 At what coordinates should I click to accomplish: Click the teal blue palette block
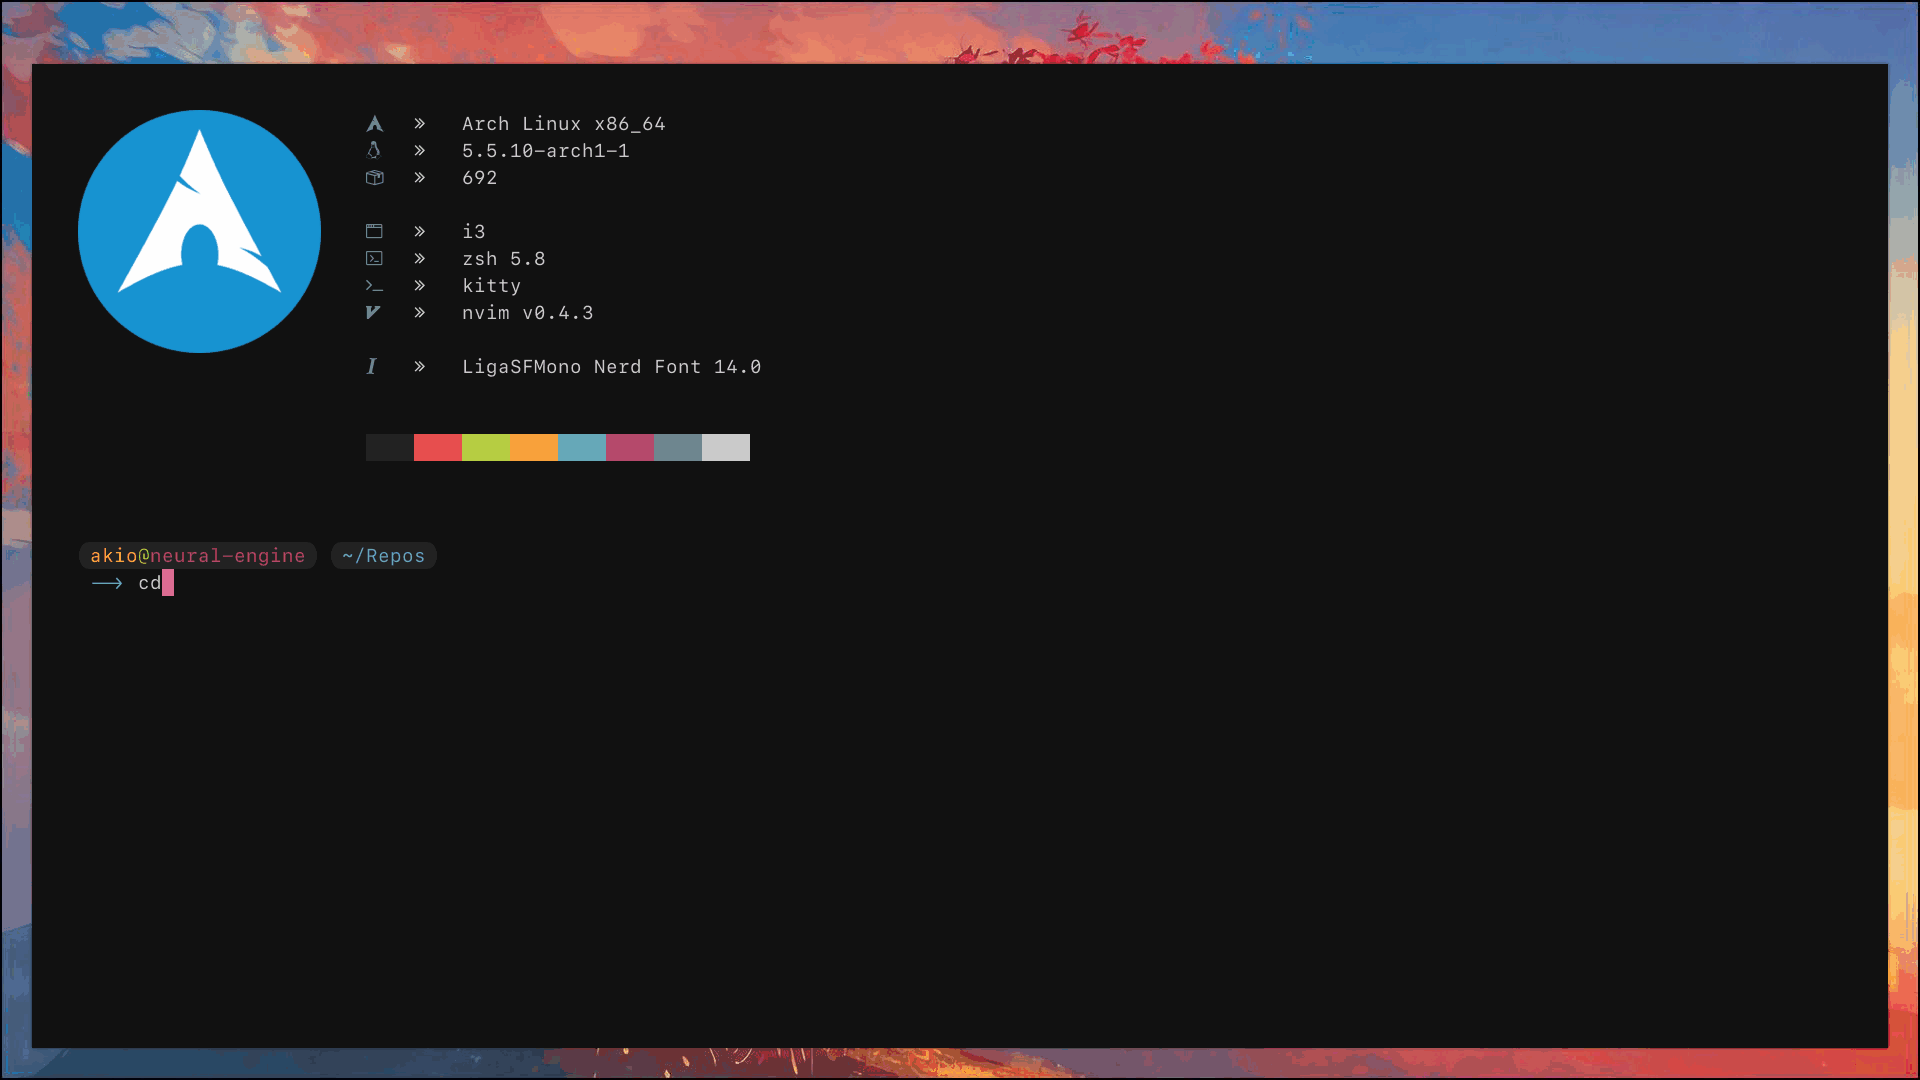click(582, 447)
